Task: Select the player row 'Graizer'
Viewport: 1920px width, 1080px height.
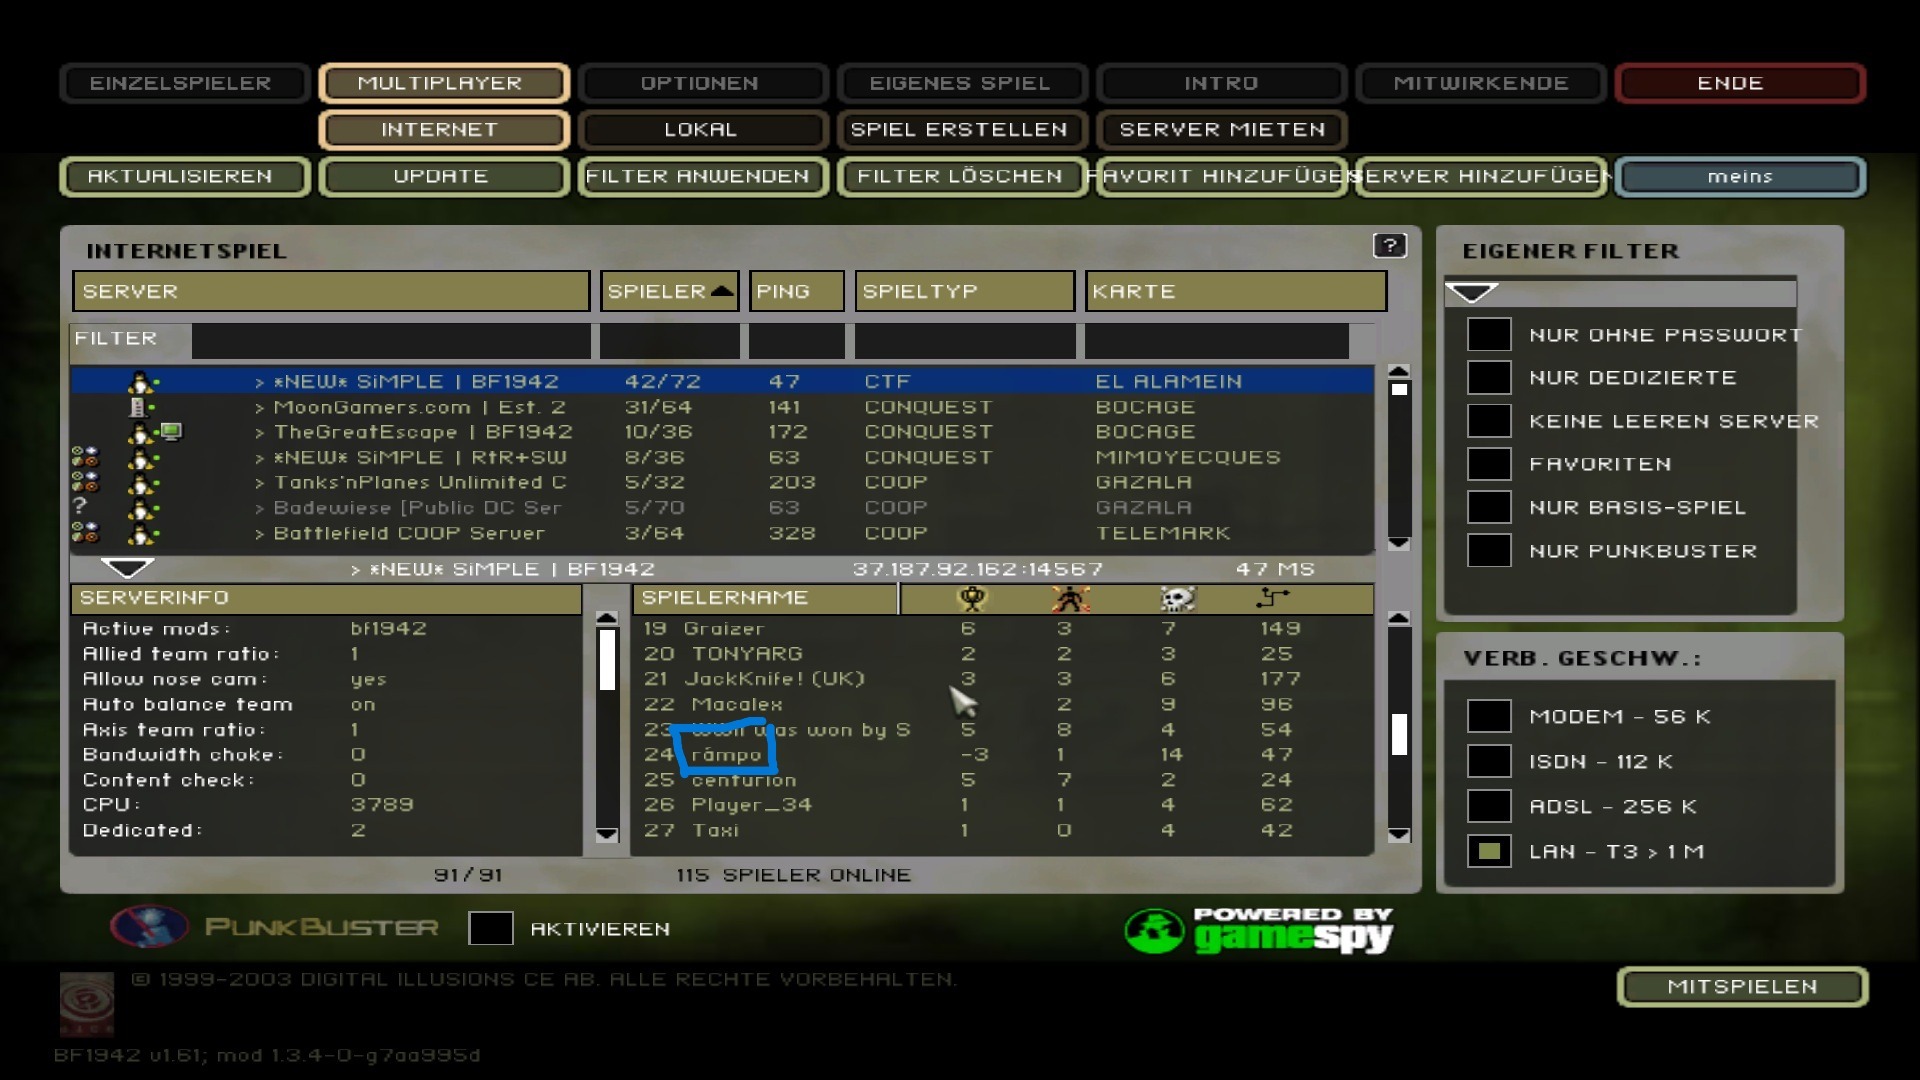Action: click(x=1003, y=629)
